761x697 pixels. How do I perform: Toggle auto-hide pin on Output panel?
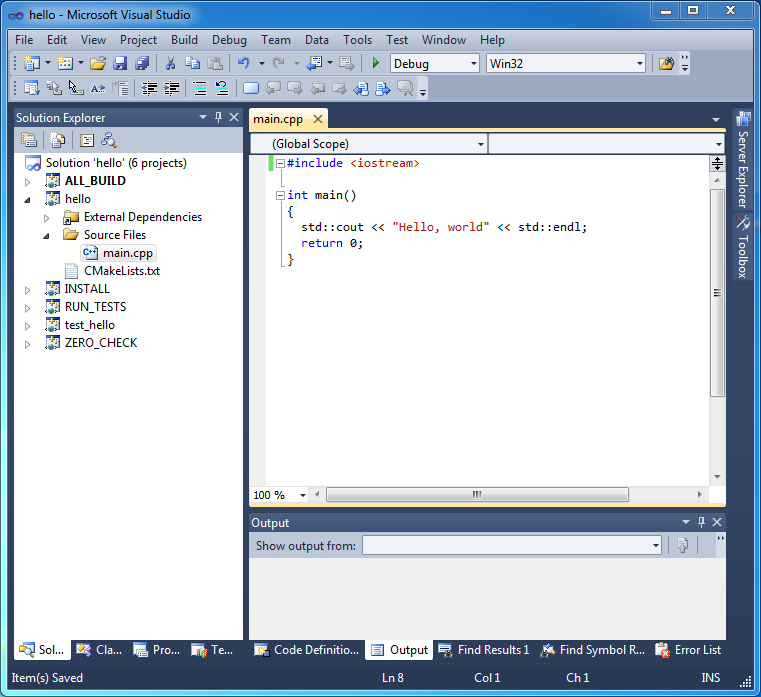(x=701, y=522)
